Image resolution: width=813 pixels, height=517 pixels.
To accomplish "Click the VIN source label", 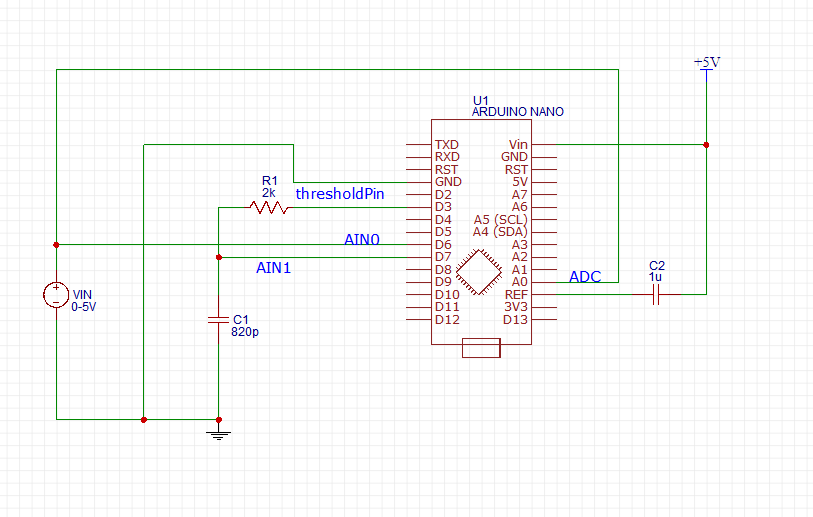I will click(82, 295).
